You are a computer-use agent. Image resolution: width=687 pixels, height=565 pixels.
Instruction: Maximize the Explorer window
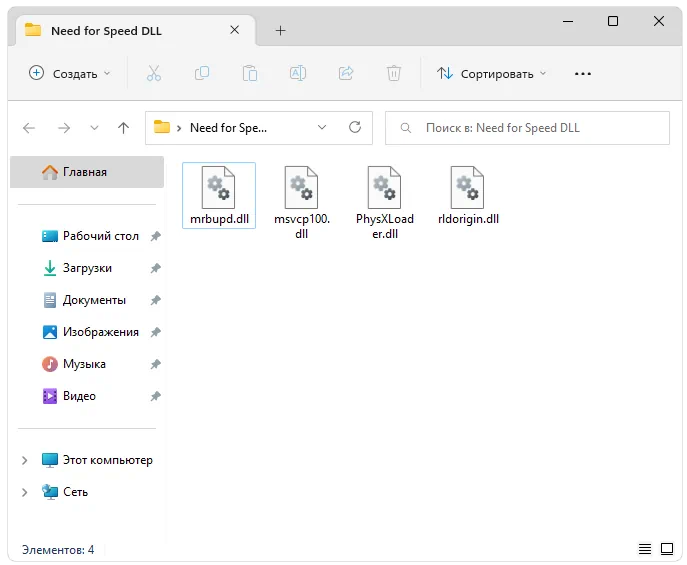(613, 21)
